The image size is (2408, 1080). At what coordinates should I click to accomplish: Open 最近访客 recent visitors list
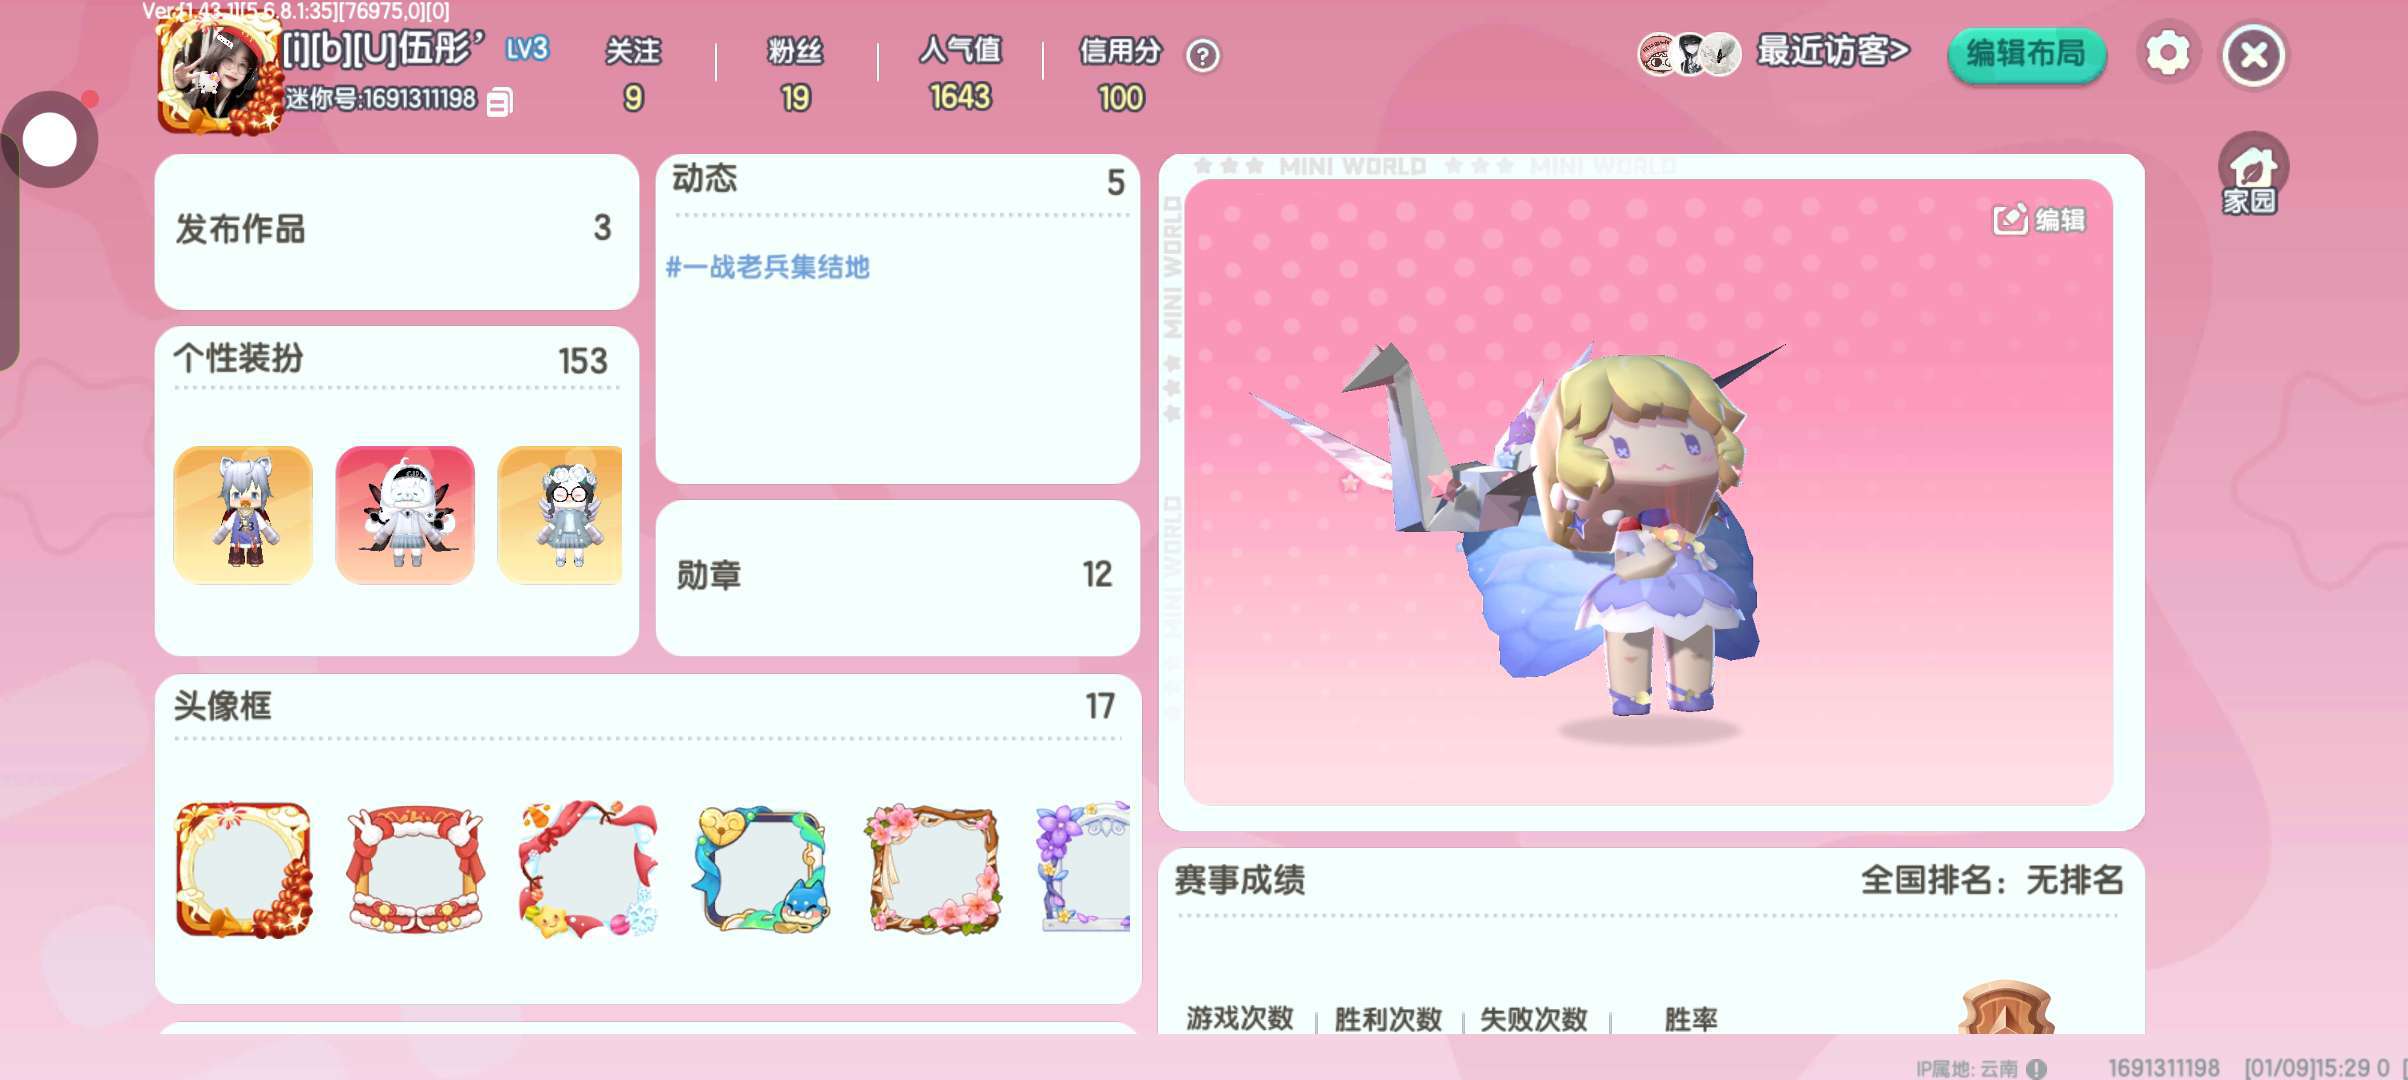pyautogui.click(x=1773, y=52)
